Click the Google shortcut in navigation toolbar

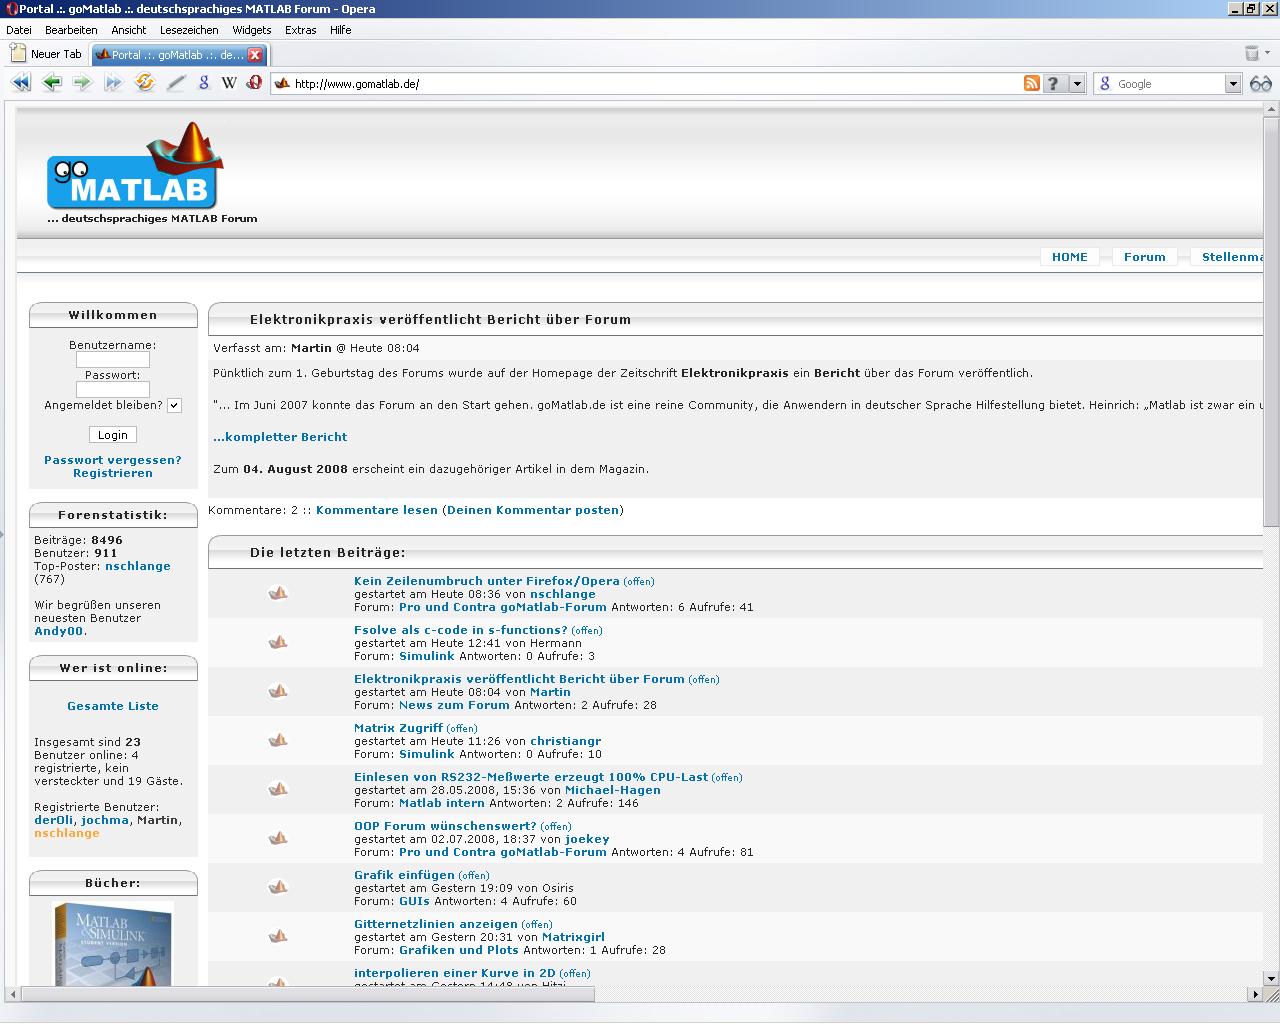pos(204,83)
